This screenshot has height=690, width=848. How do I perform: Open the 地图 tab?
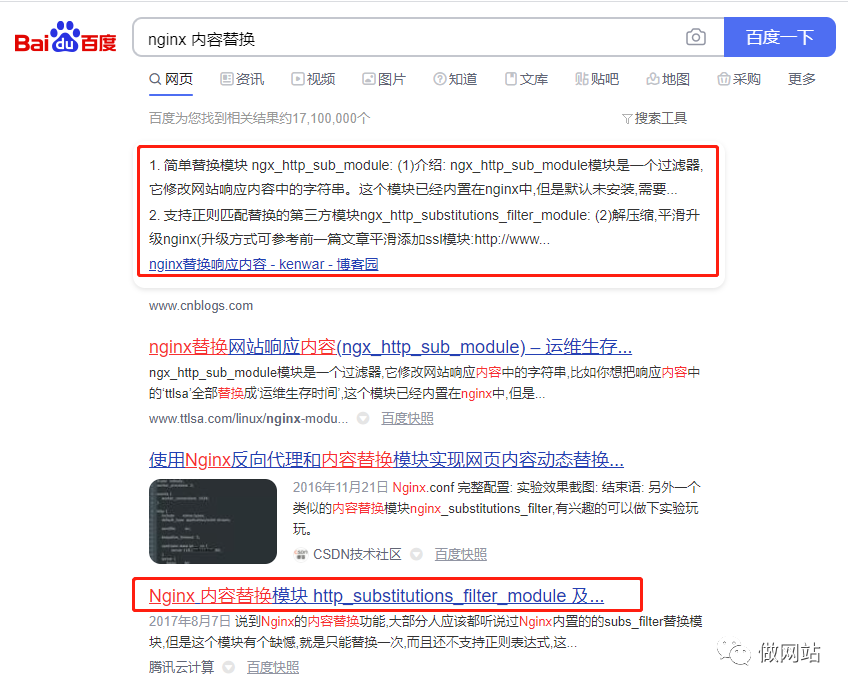point(668,79)
